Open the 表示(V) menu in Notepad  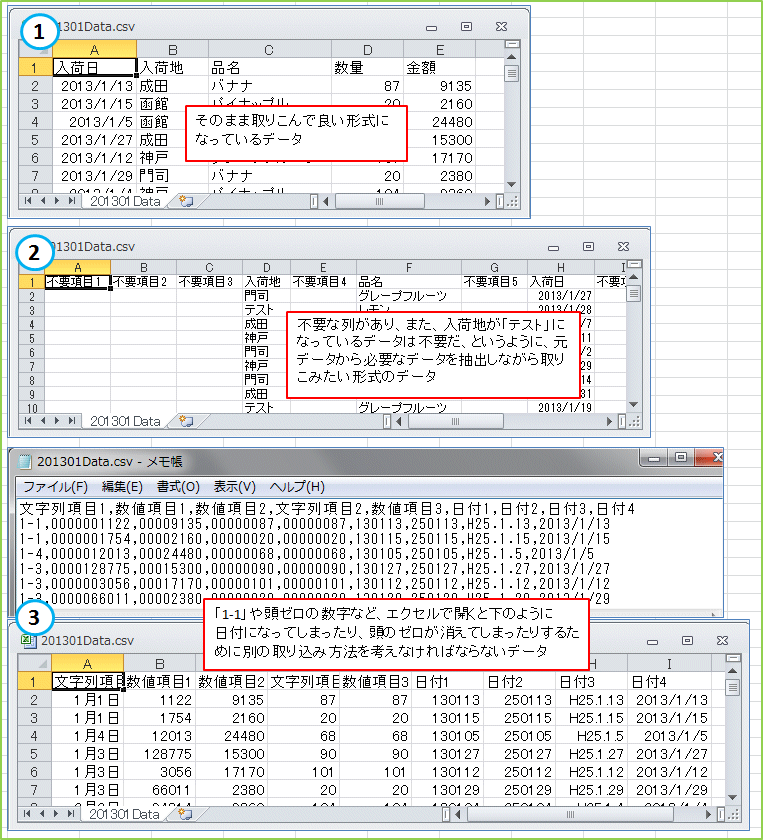click(235, 486)
